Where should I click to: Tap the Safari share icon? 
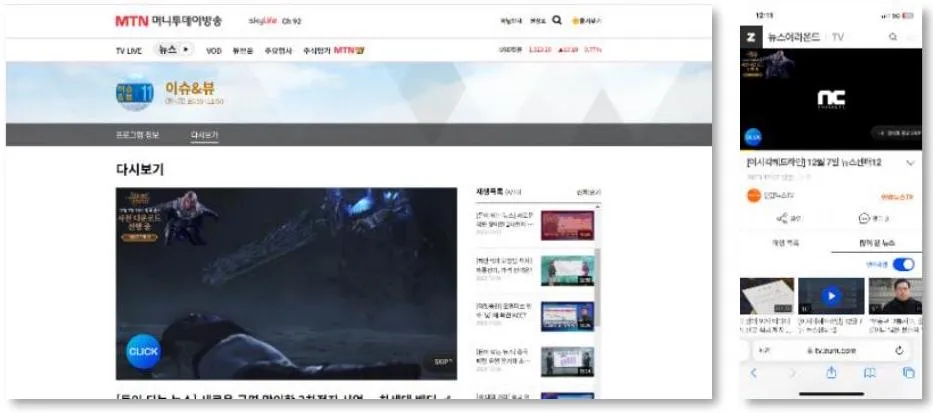click(x=831, y=372)
